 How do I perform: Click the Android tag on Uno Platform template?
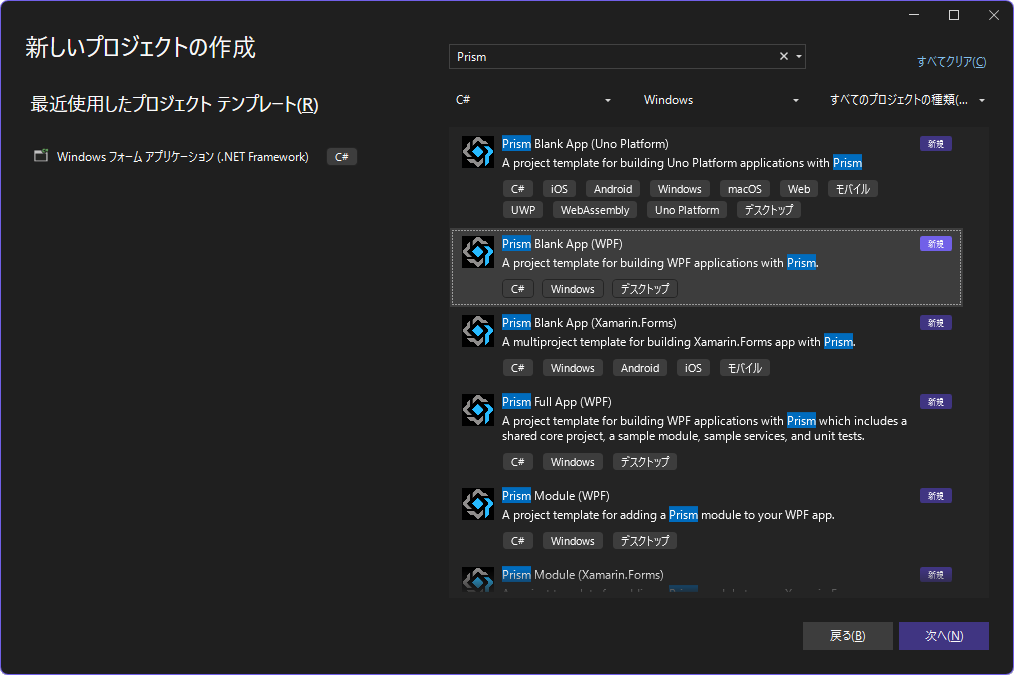[x=613, y=189]
